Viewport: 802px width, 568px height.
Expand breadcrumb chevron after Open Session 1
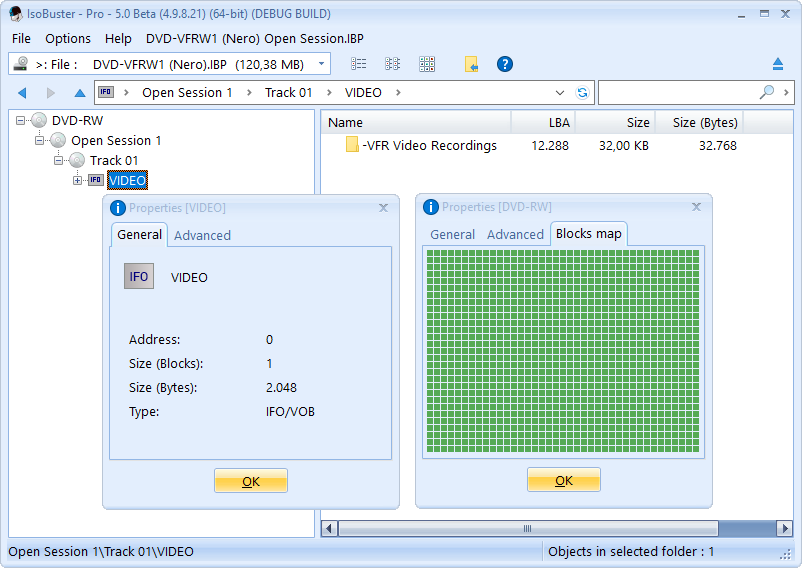pos(249,93)
